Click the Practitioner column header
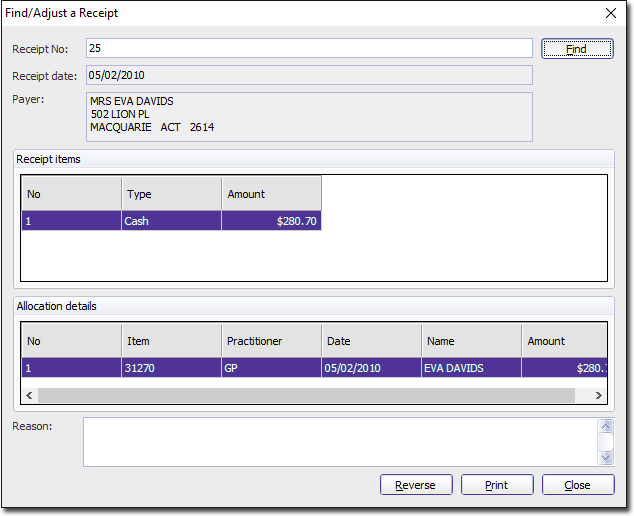Image resolution: width=634 pixels, height=516 pixels. pyautogui.click(x=271, y=341)
